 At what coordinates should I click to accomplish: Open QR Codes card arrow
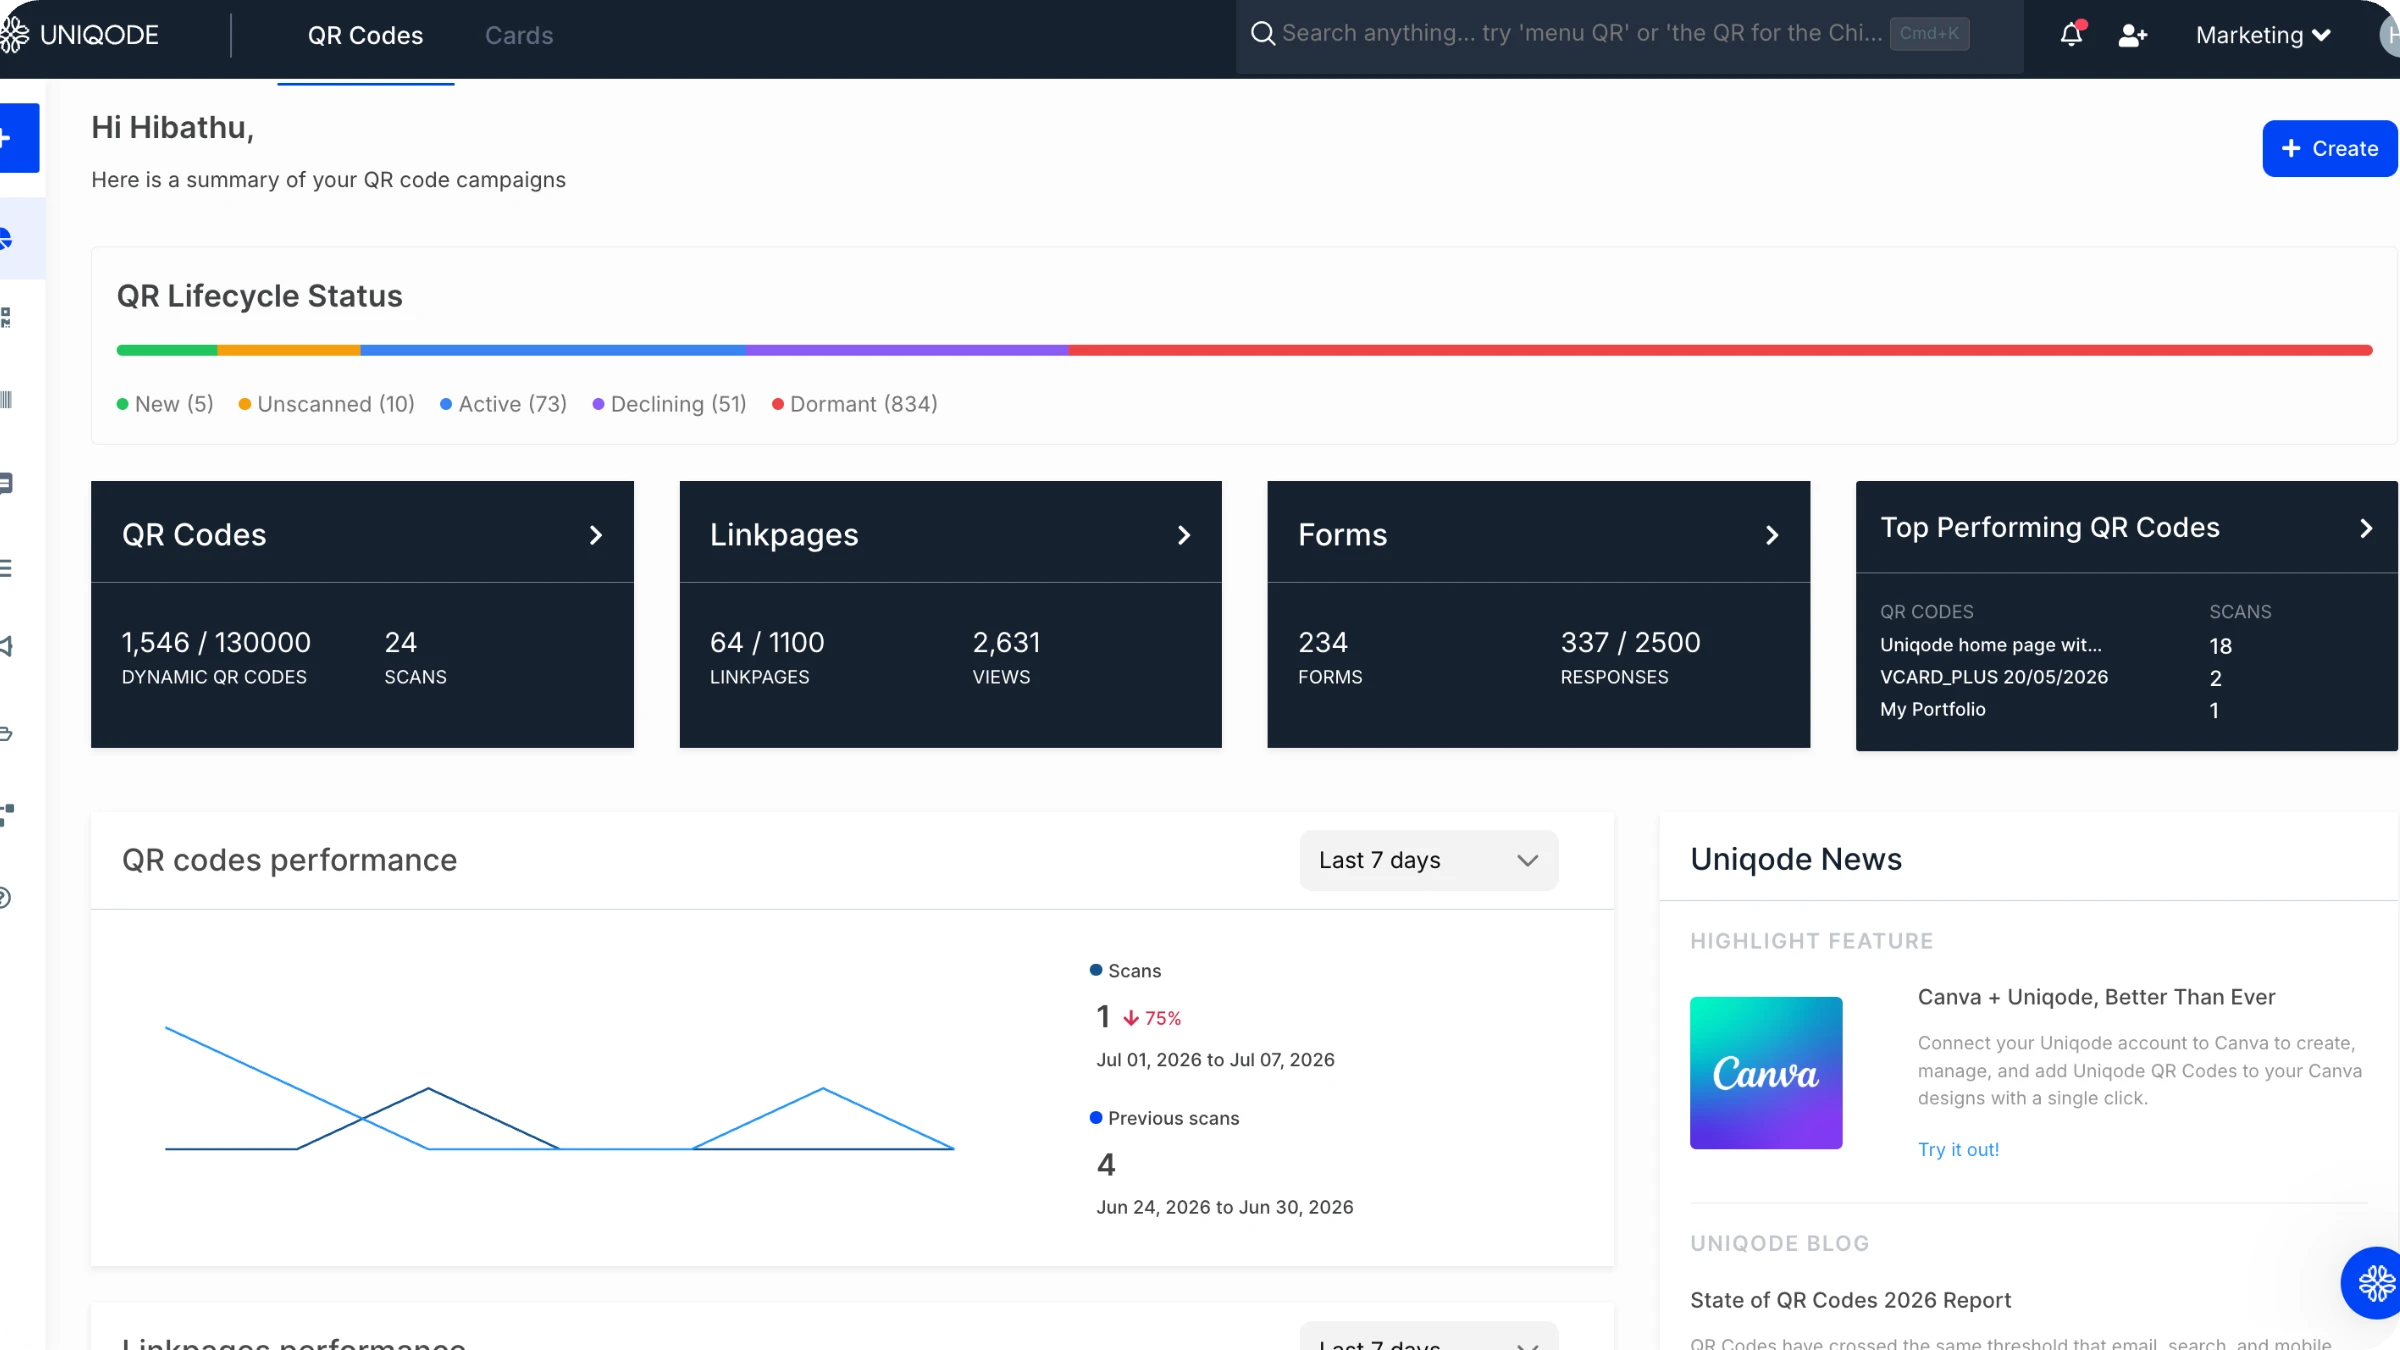[x=595, y=535]
